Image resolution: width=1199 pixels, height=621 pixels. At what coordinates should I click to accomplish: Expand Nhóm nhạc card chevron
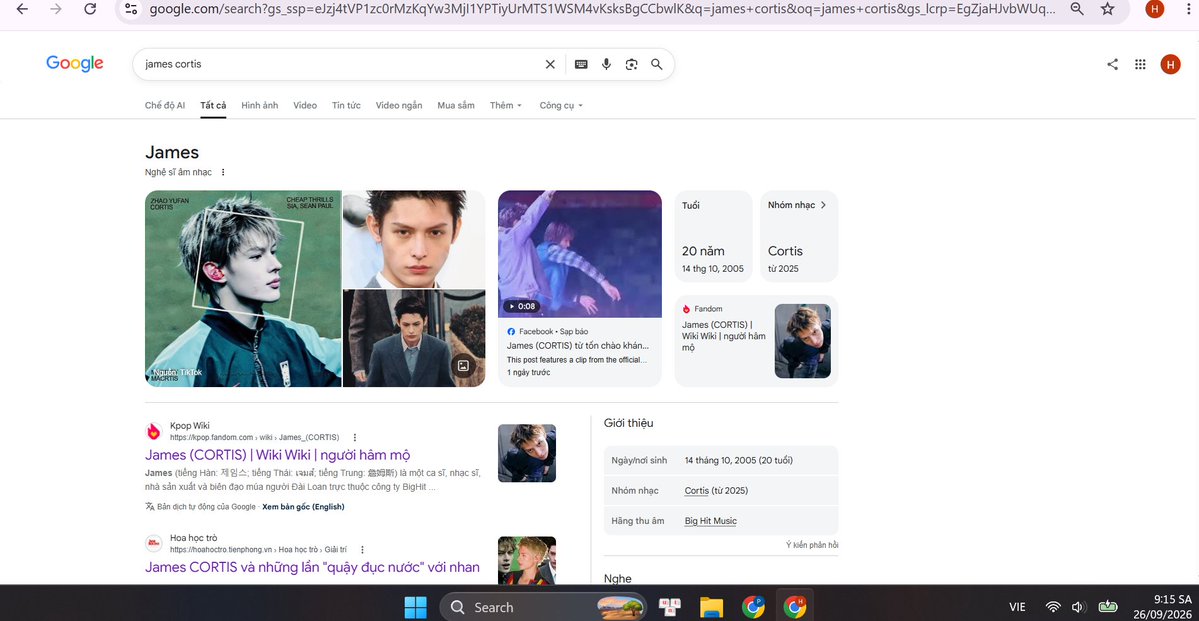823,205
